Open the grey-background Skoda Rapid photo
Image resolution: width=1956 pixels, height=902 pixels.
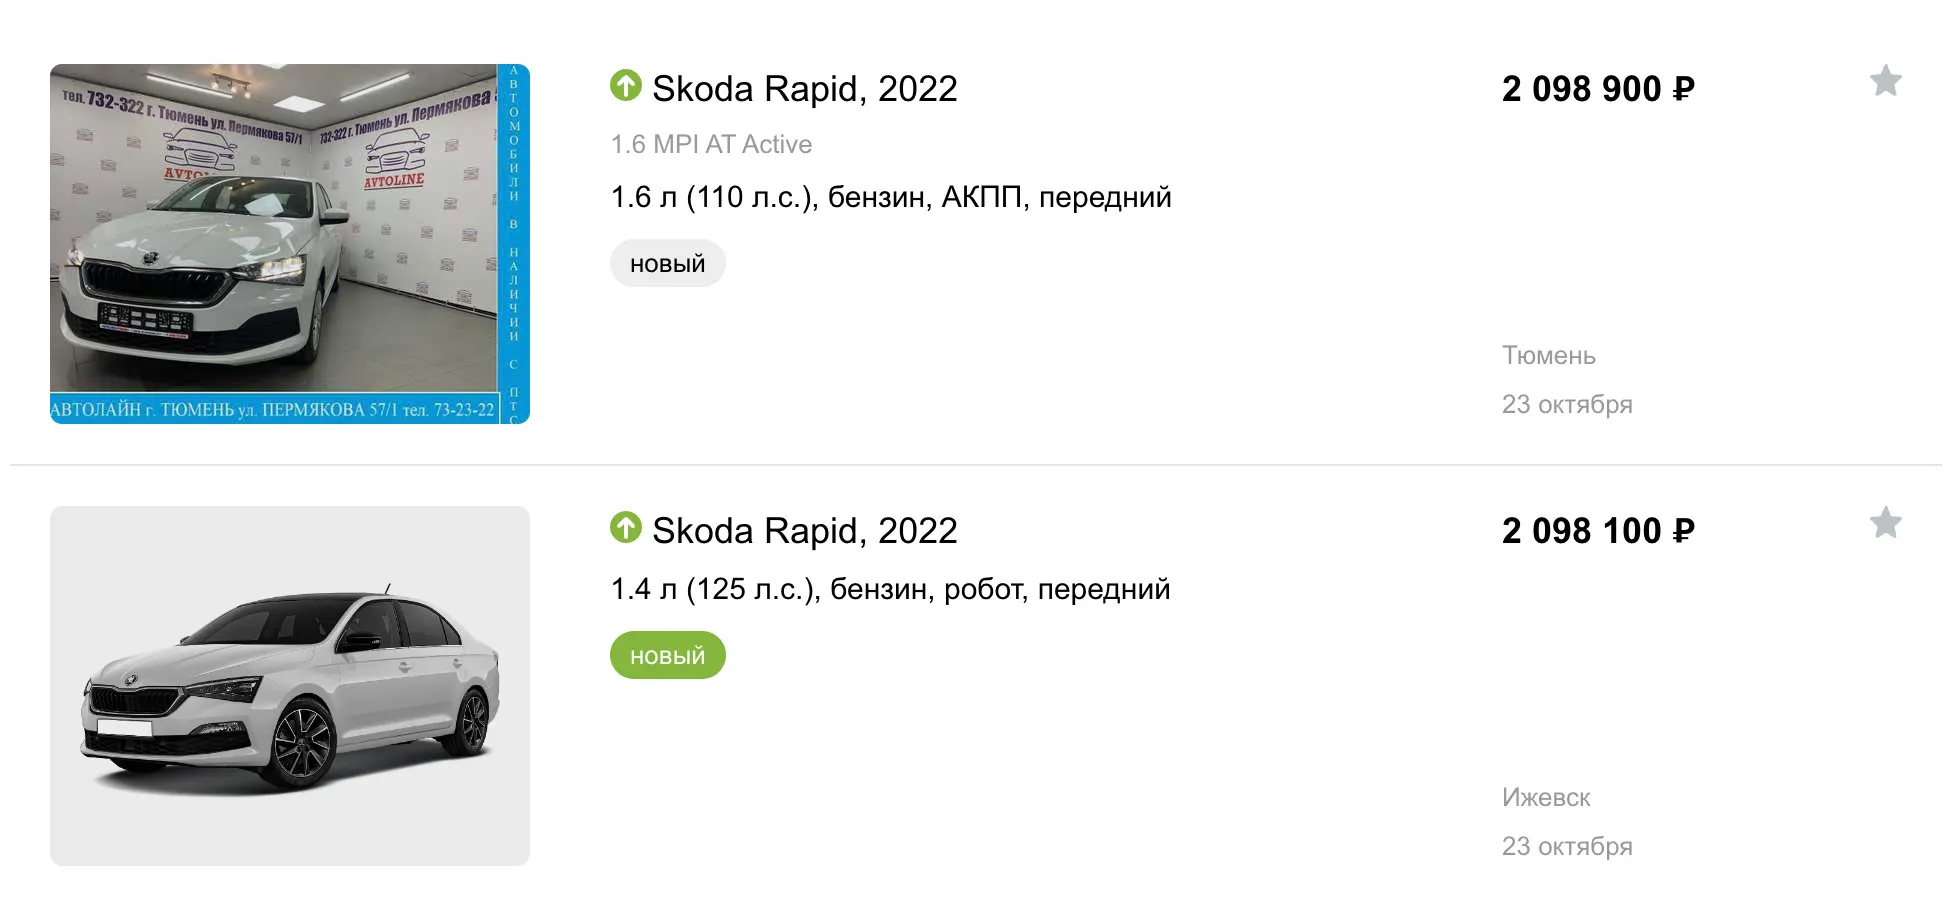tap(289, 685)
